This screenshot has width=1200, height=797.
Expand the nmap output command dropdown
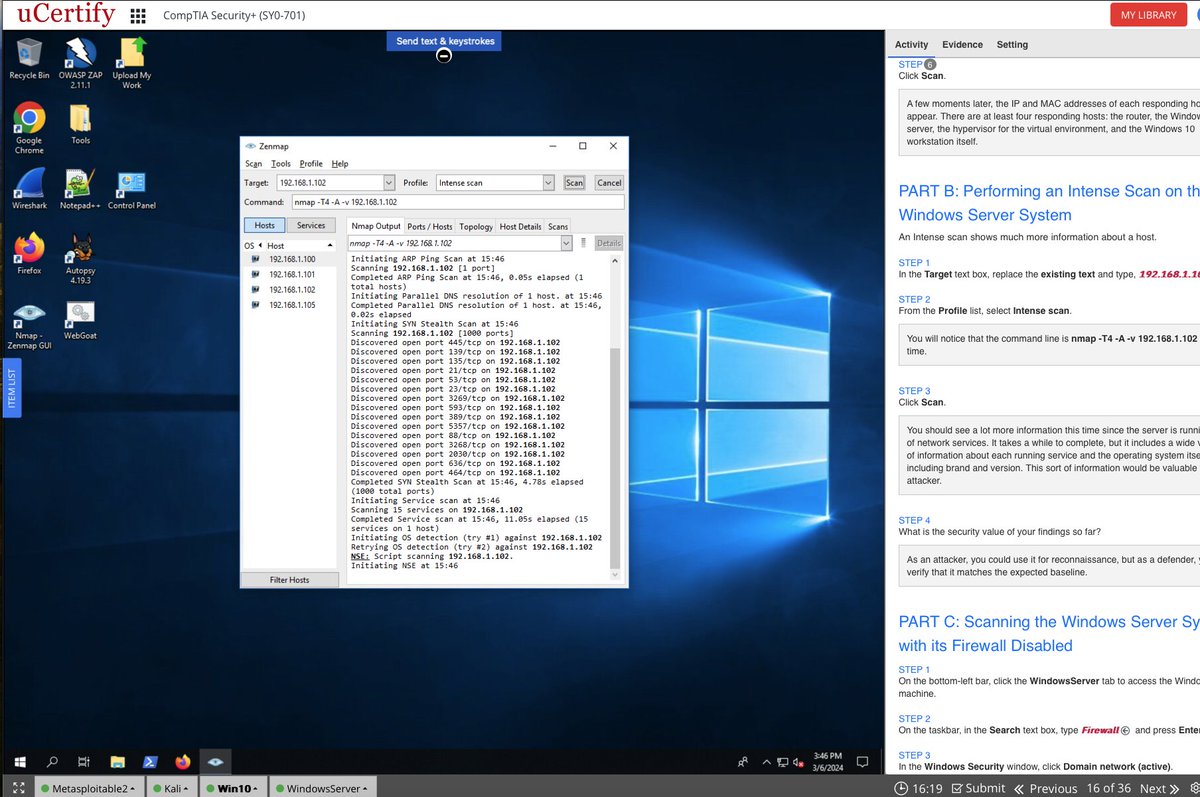point(567,243)
